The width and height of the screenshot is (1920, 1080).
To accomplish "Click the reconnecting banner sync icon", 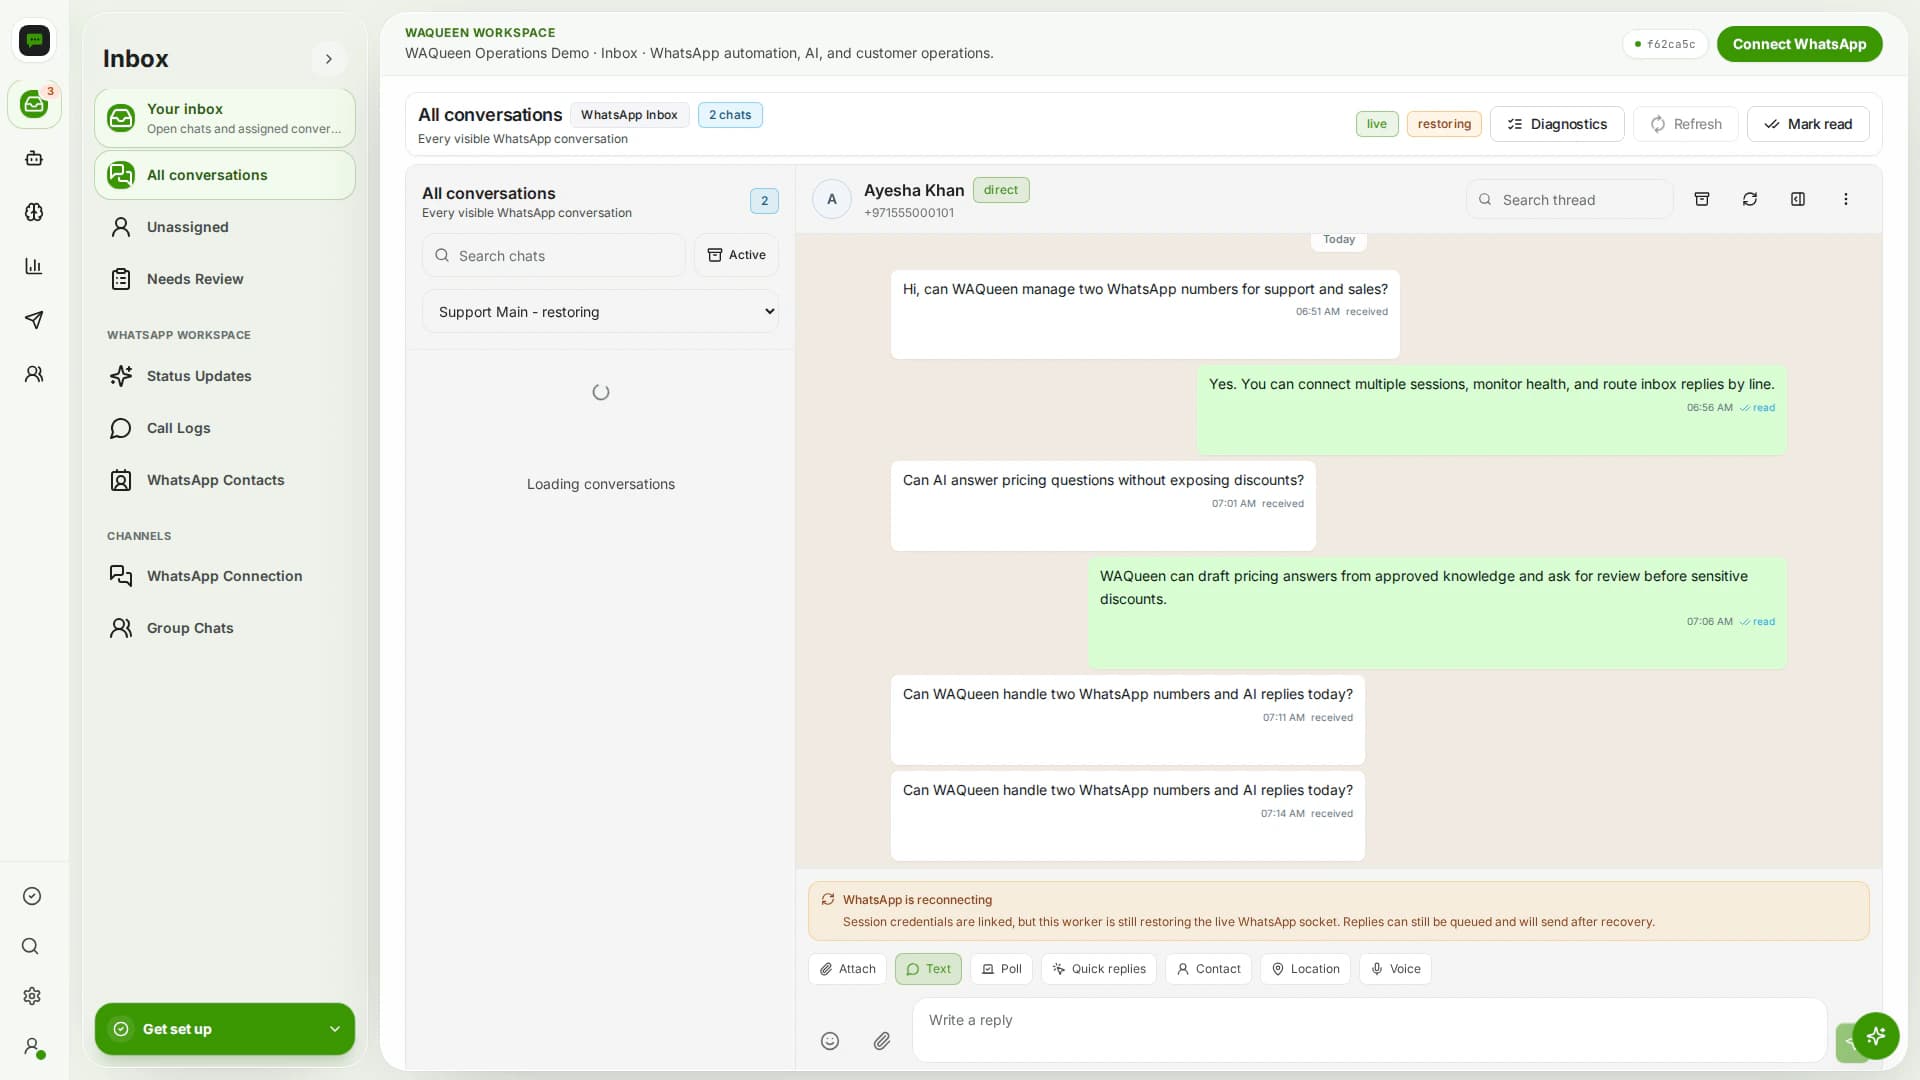I will pyautogui.click(x=828, y=899).
